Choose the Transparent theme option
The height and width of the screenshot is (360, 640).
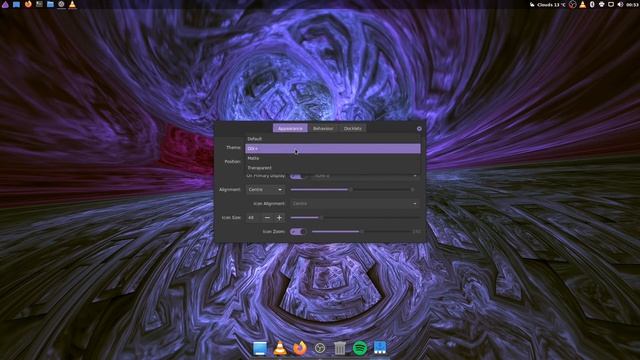(333, 168)
